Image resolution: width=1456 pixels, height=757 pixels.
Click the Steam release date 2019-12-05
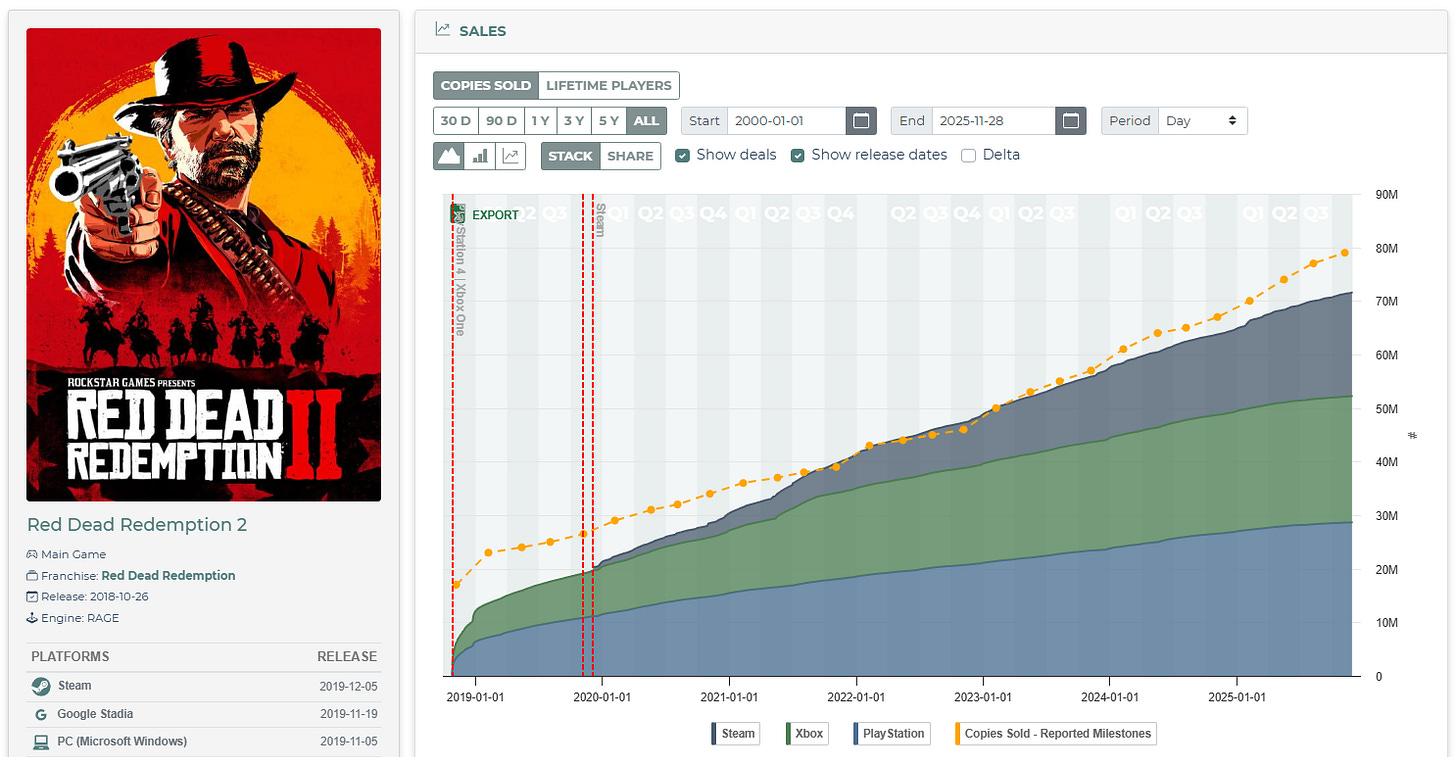coord(349,686)
